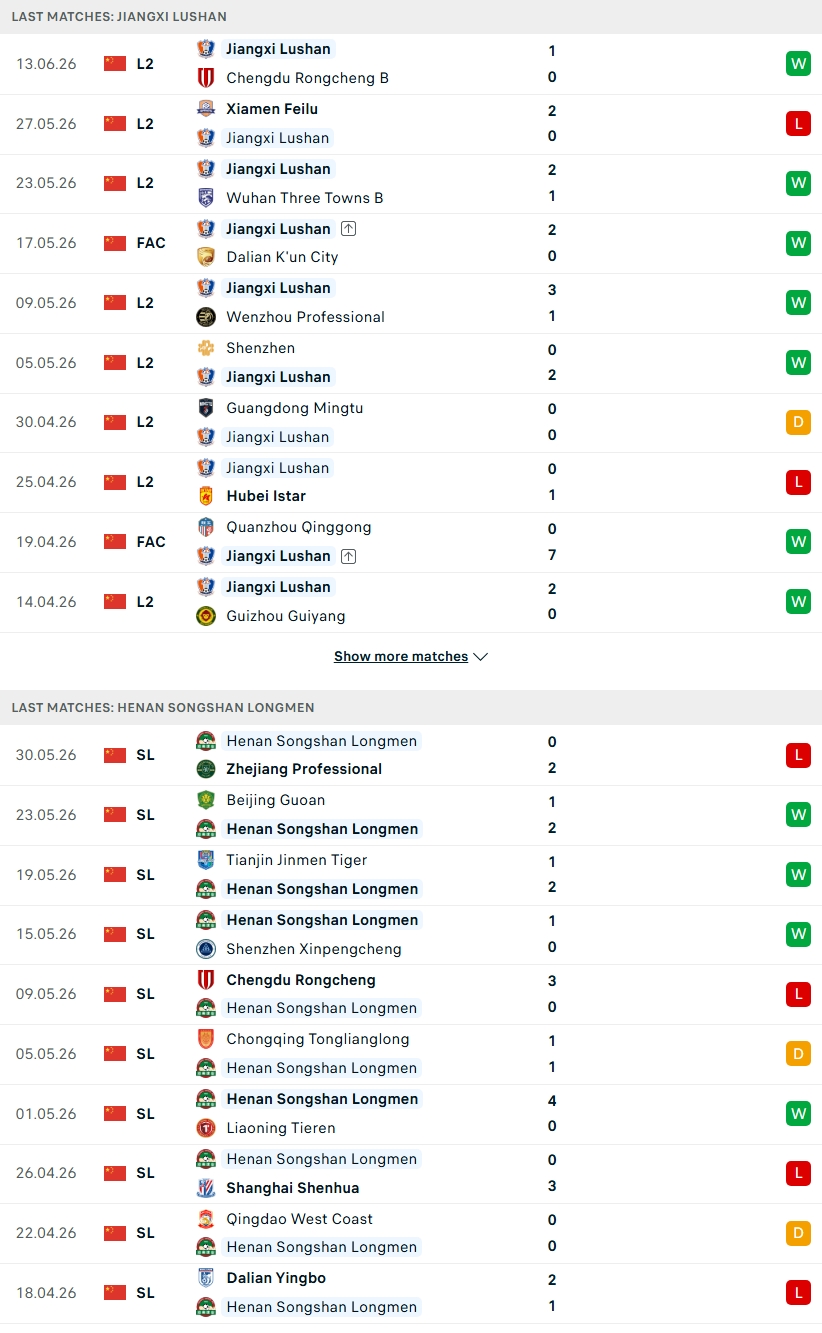822x1333 pixels.
Task: Click the Wenzhou Professional team badge
Action: [206, 316]
